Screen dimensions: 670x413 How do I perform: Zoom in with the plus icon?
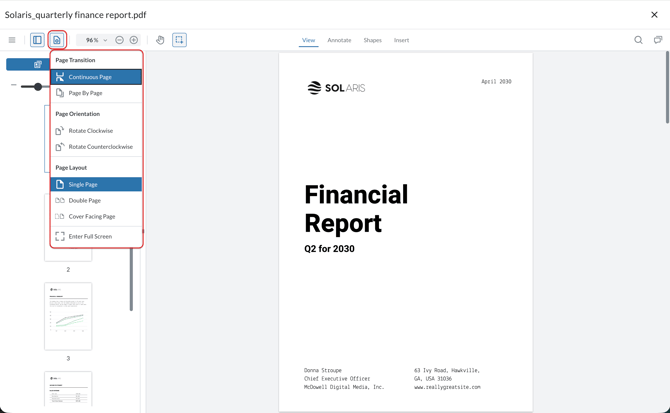coord(134,40)
